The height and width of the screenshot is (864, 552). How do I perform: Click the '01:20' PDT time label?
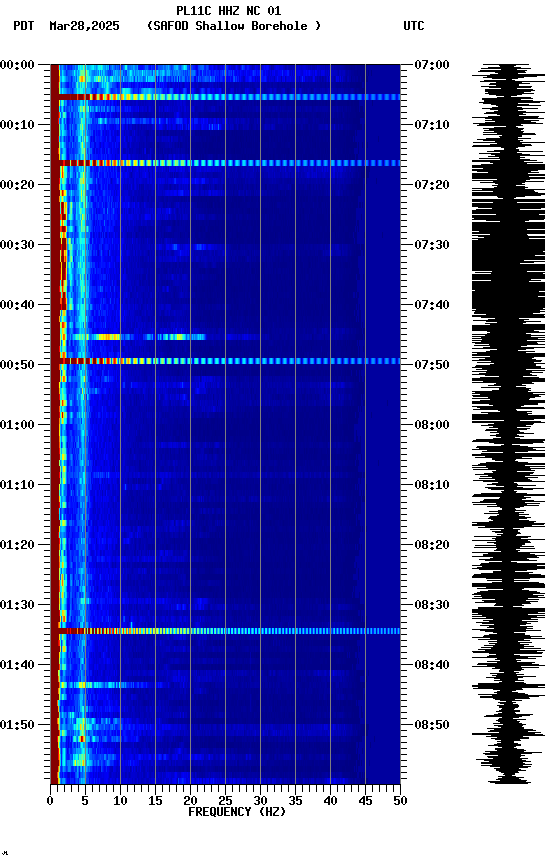coord(17,546)
